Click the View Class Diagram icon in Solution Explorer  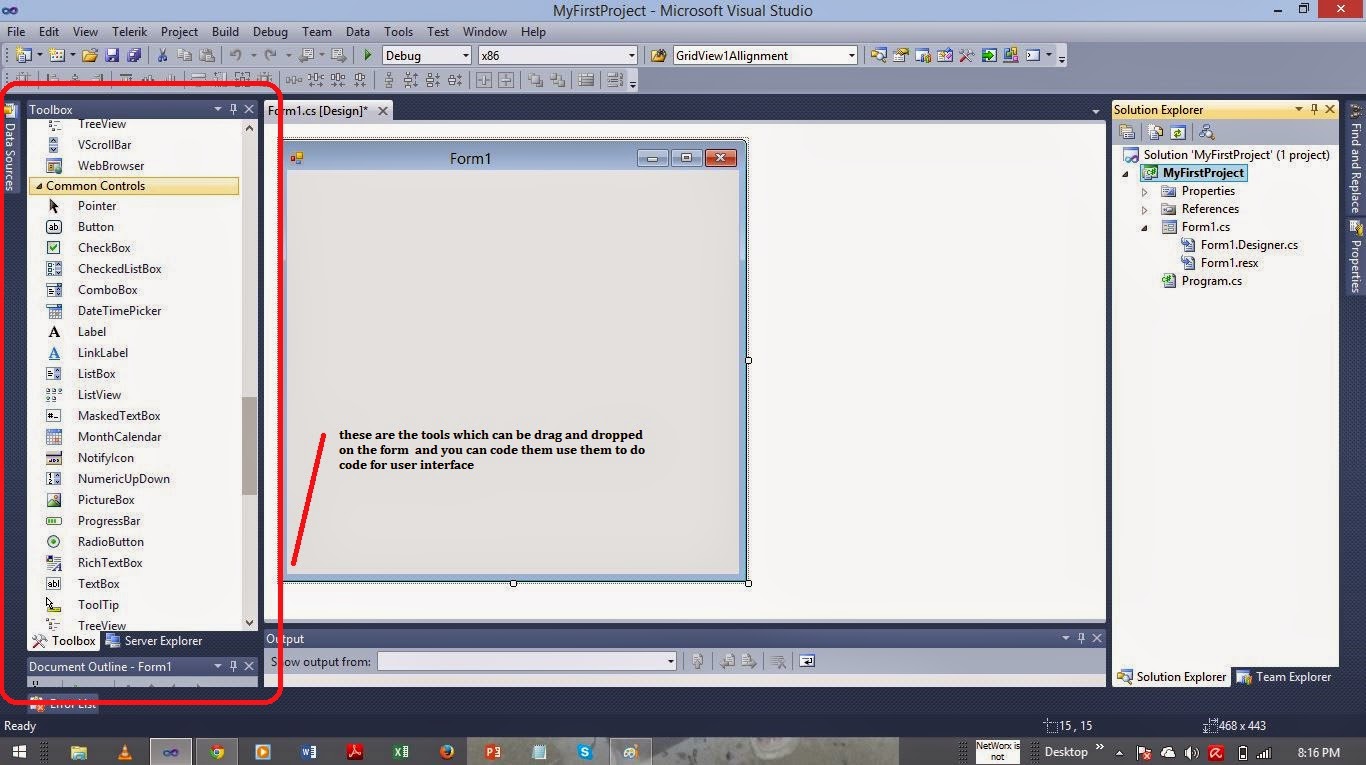tap(1206, 132)
